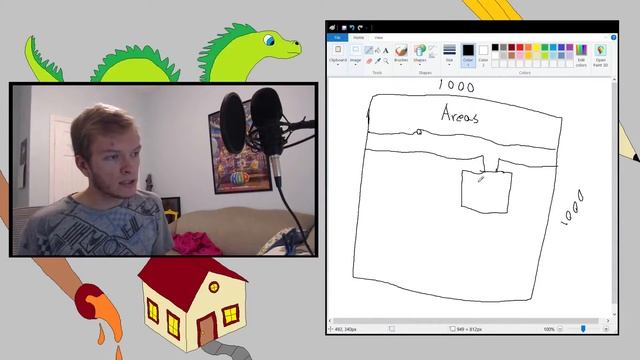The height and width of the screenshot is (360, 640).
Task: Pick the brown palette color in second row
Action: click(512, 56)
